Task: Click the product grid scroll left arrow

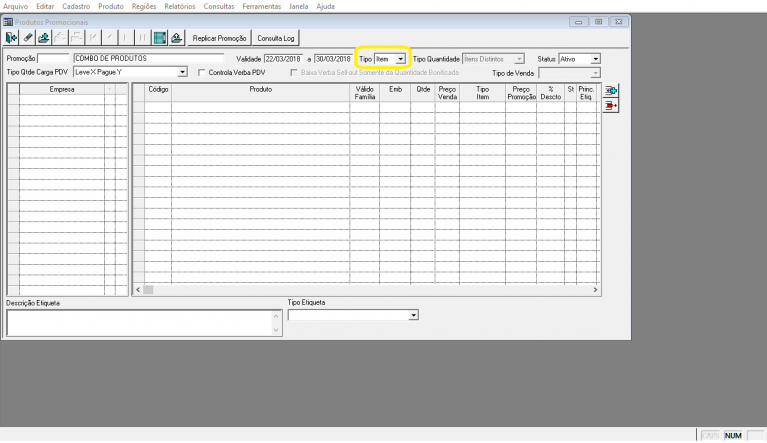Action: (138, 290)
